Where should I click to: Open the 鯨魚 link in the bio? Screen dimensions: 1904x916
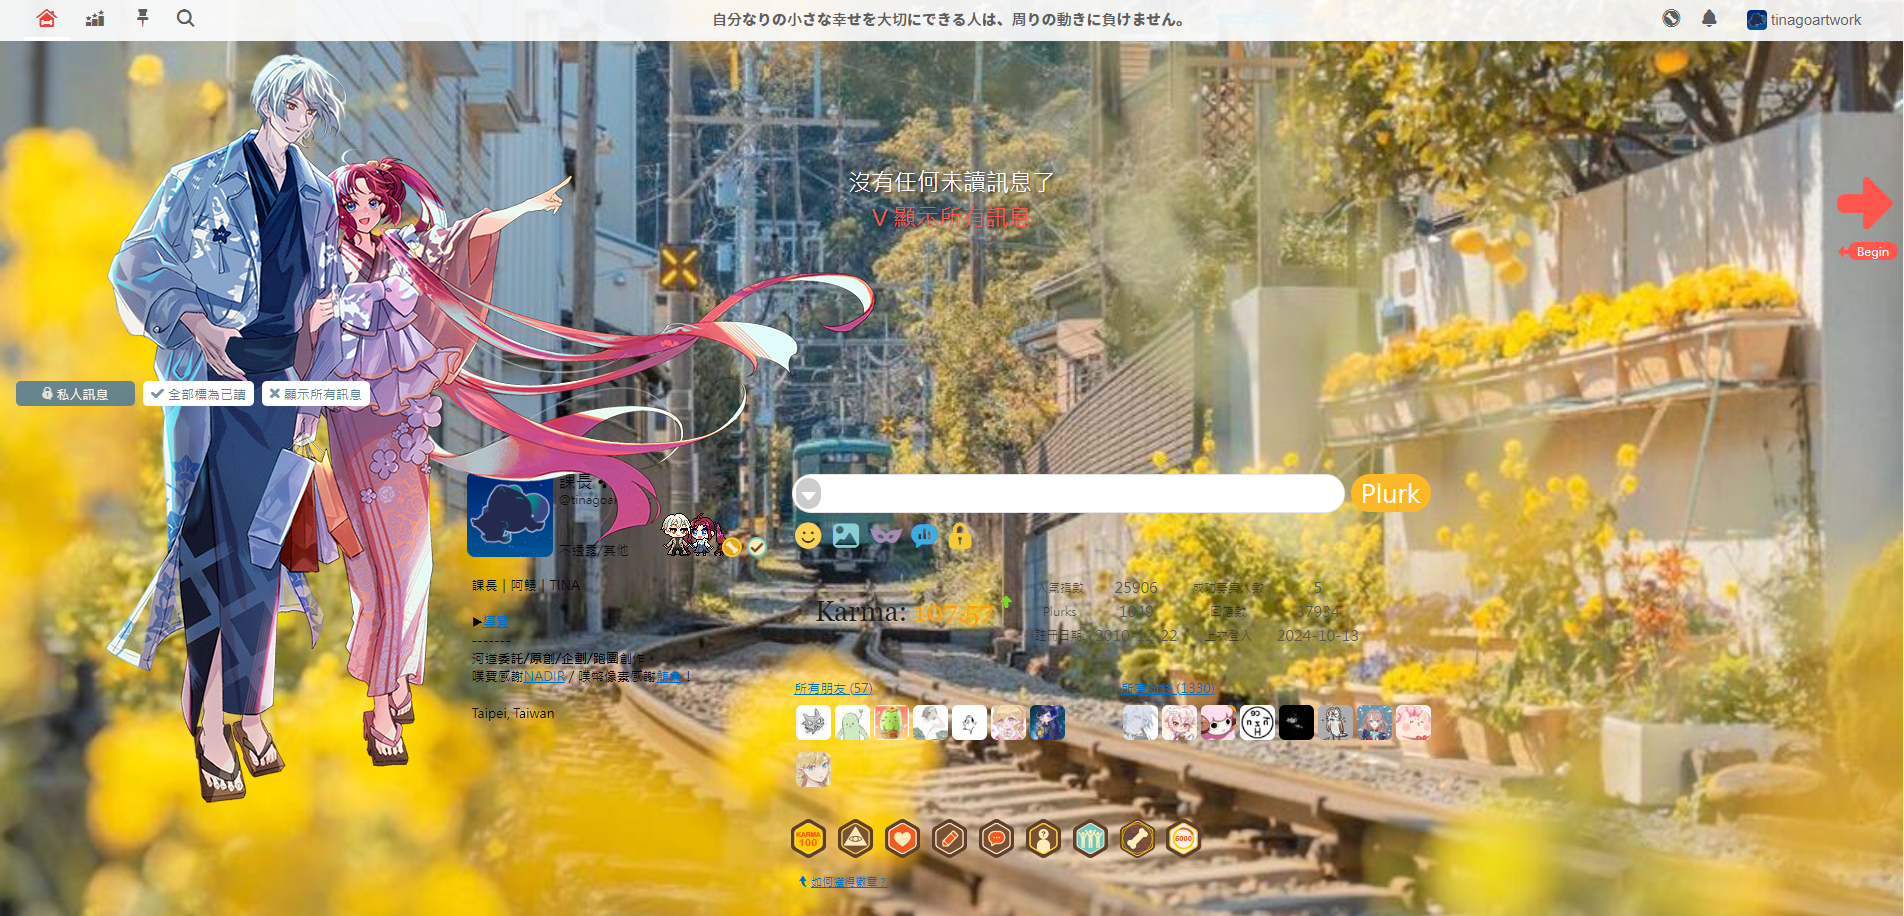pos(669,676)
